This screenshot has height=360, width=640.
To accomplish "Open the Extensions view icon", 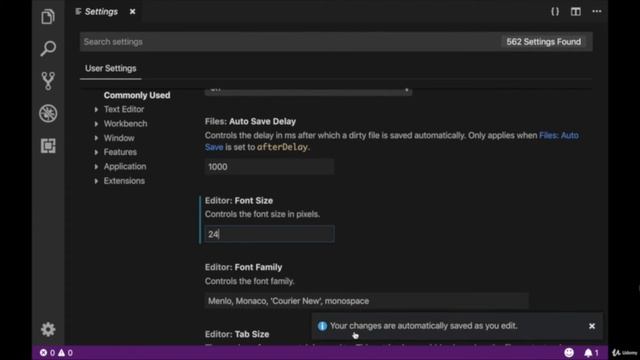I will coord(48,146).
